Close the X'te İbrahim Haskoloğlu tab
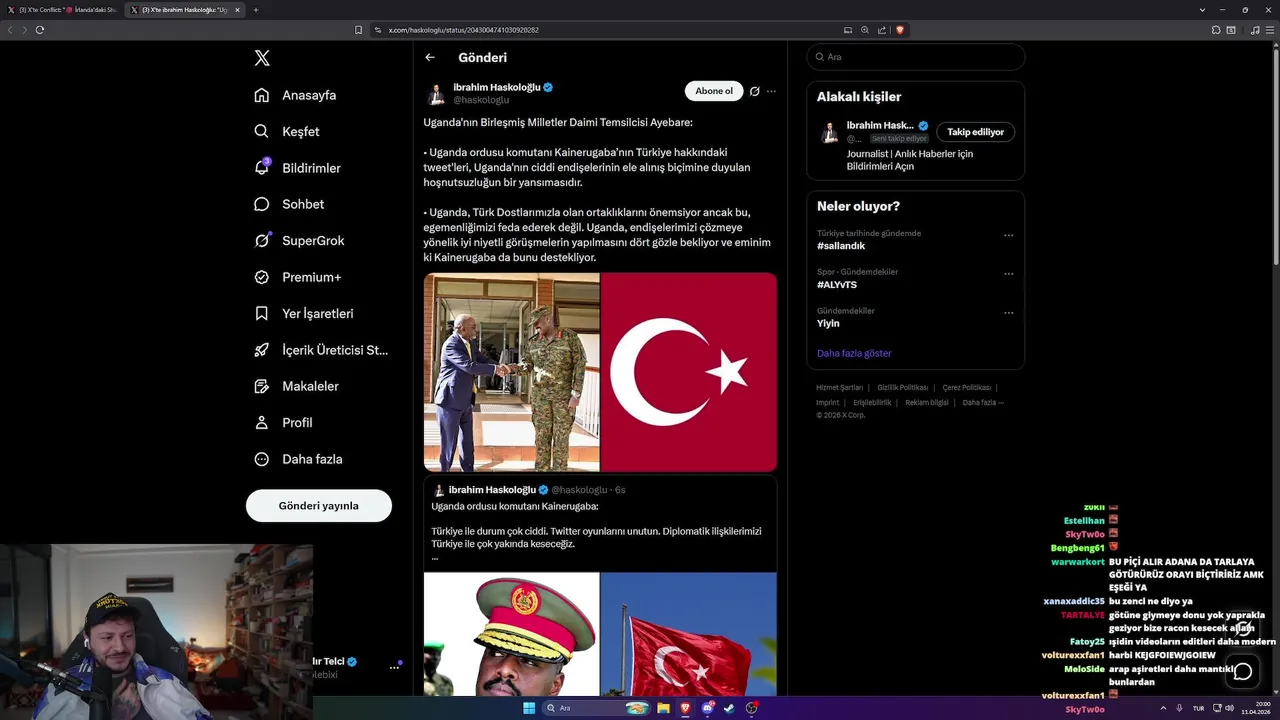Image resolution: width=1280 pixels, height=720 pixels. 237,10
